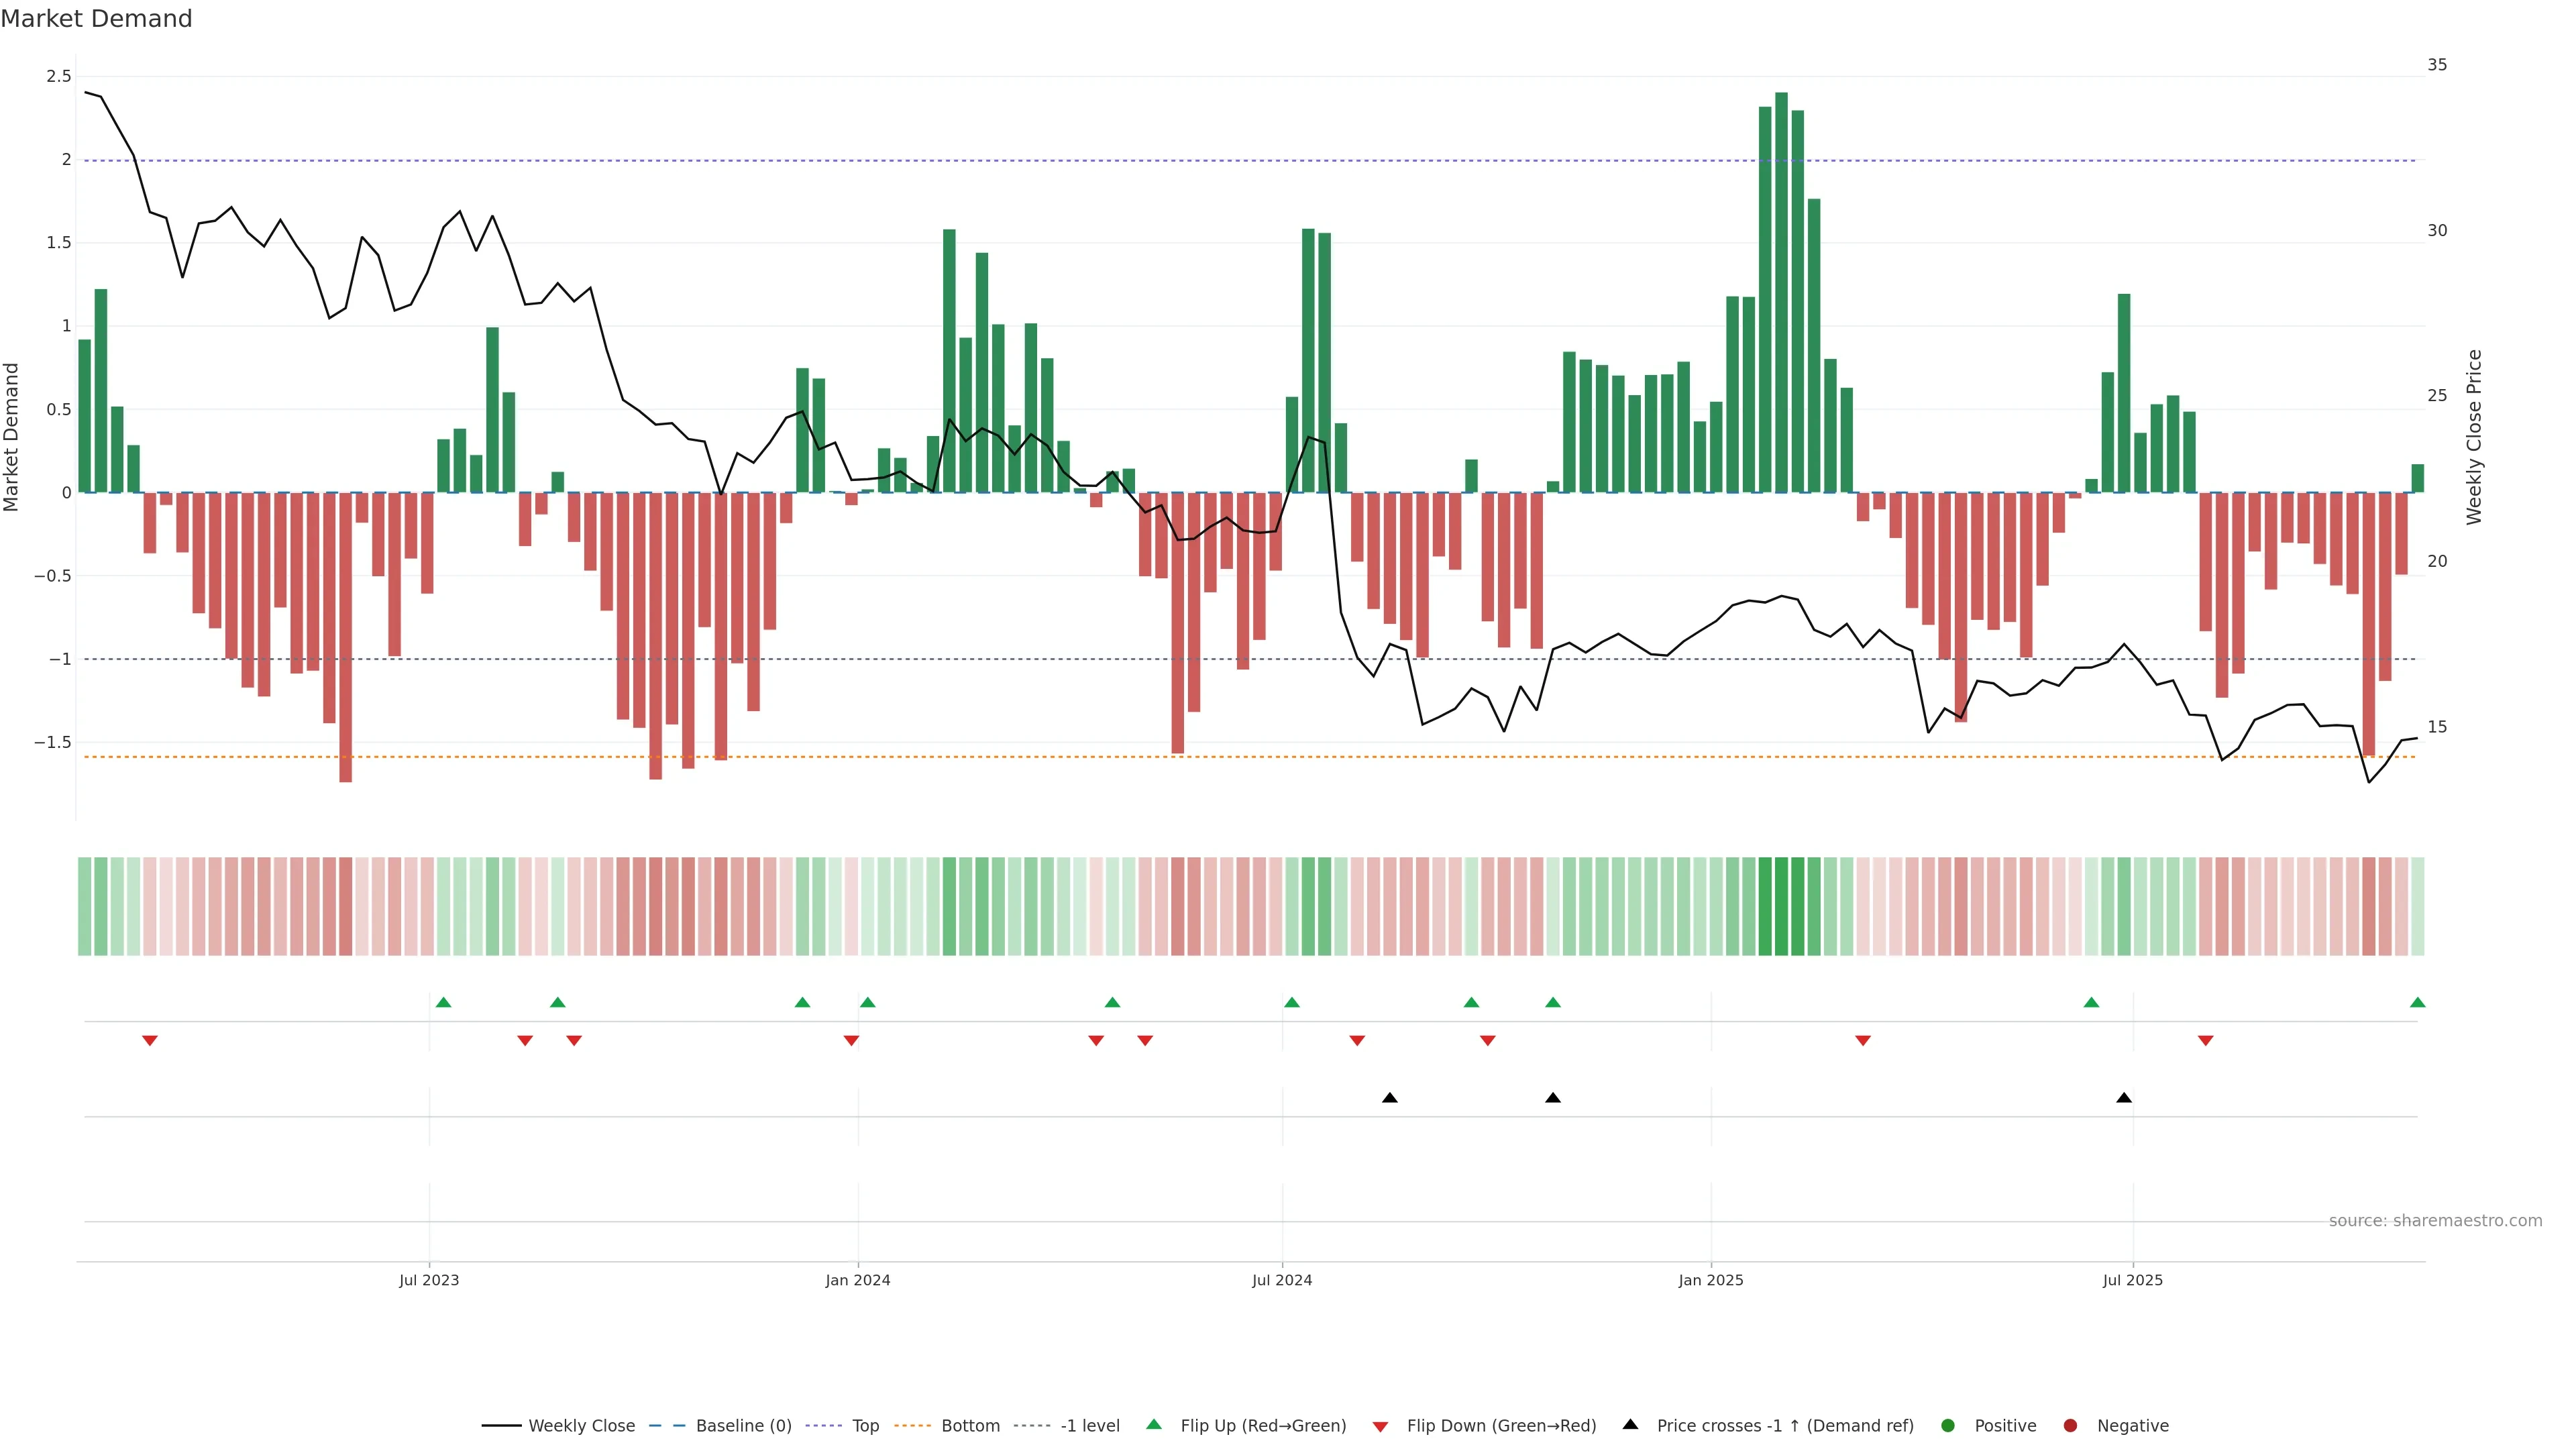Hide the -1 level legend entry
Screen dimensions: 2576x1449
(1089, 1426)
